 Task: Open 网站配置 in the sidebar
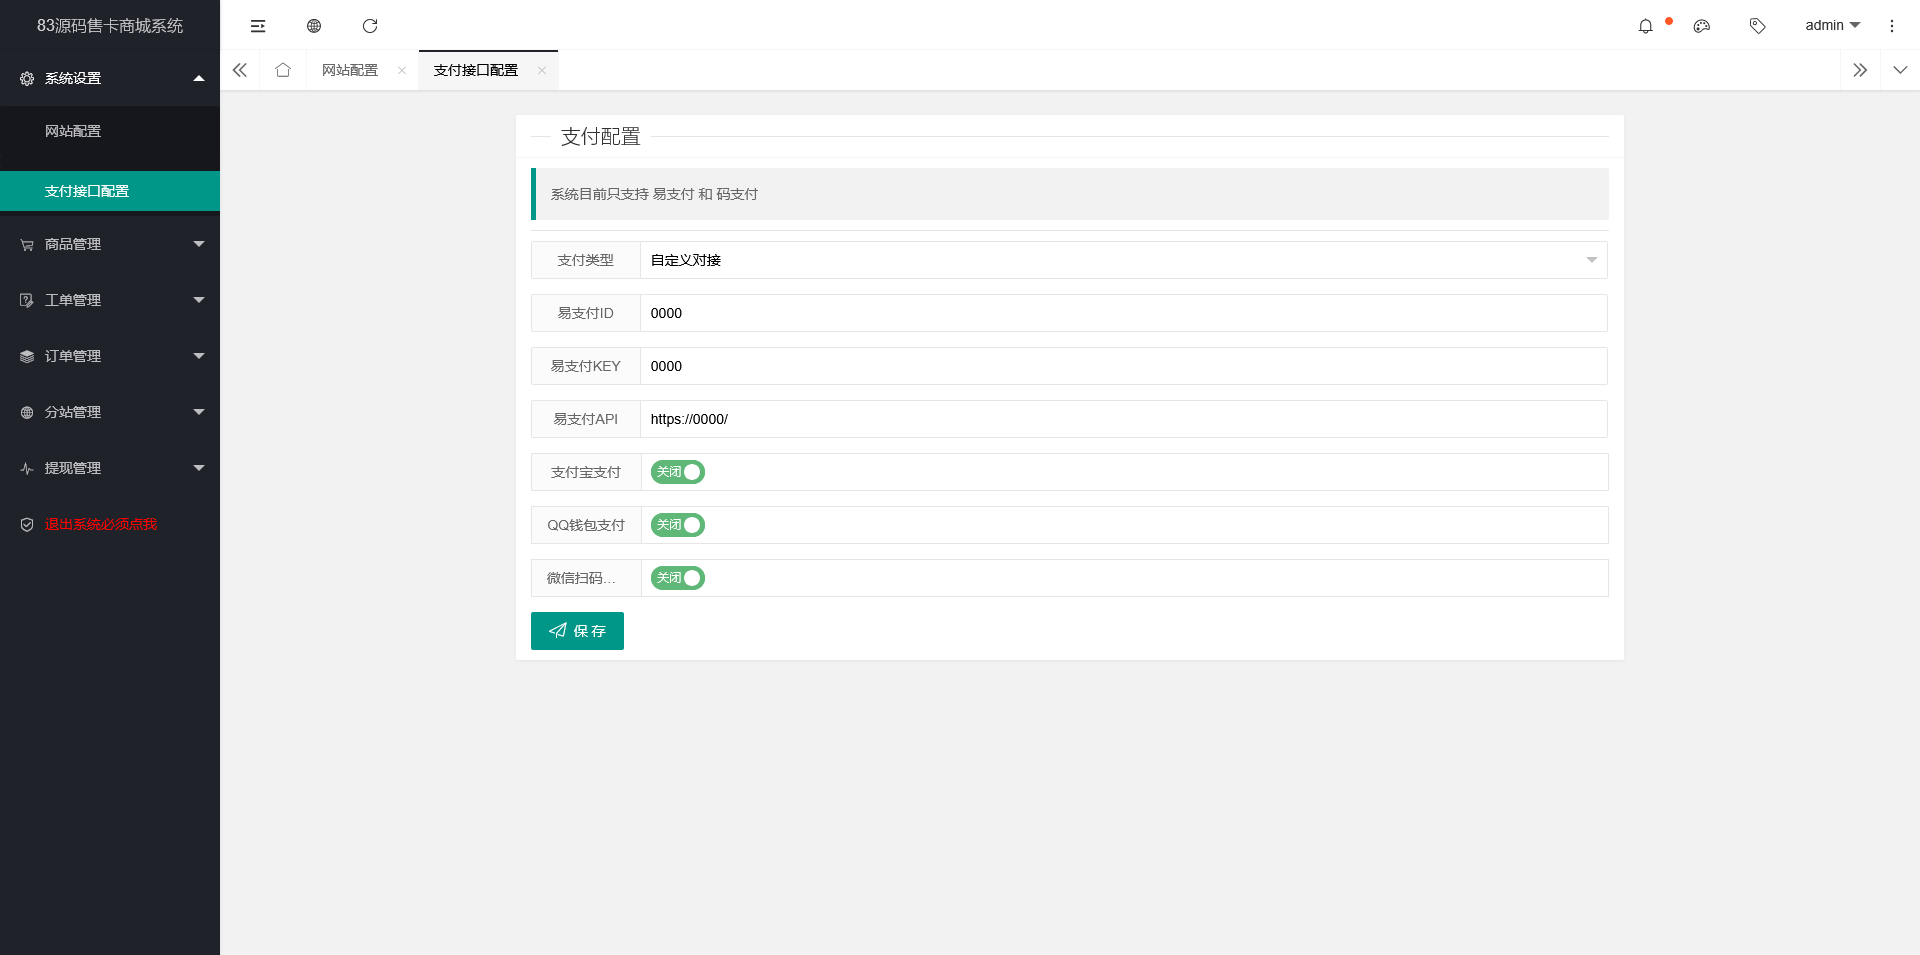point(110,131)
